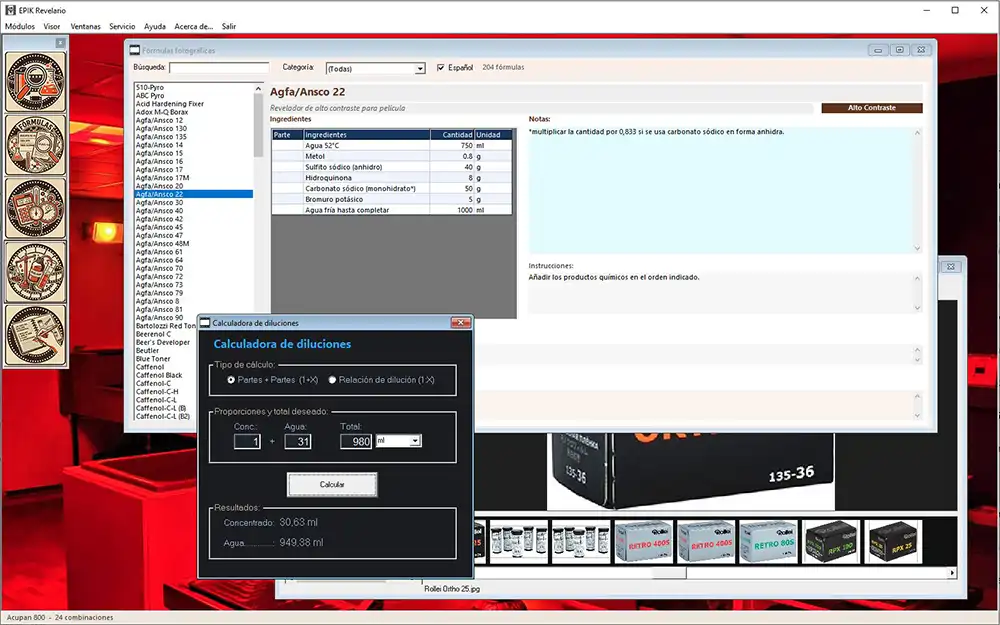The width and height of the screenshot is (1000, 625).
Task: Click the Total volume input field
Action: 356,441
